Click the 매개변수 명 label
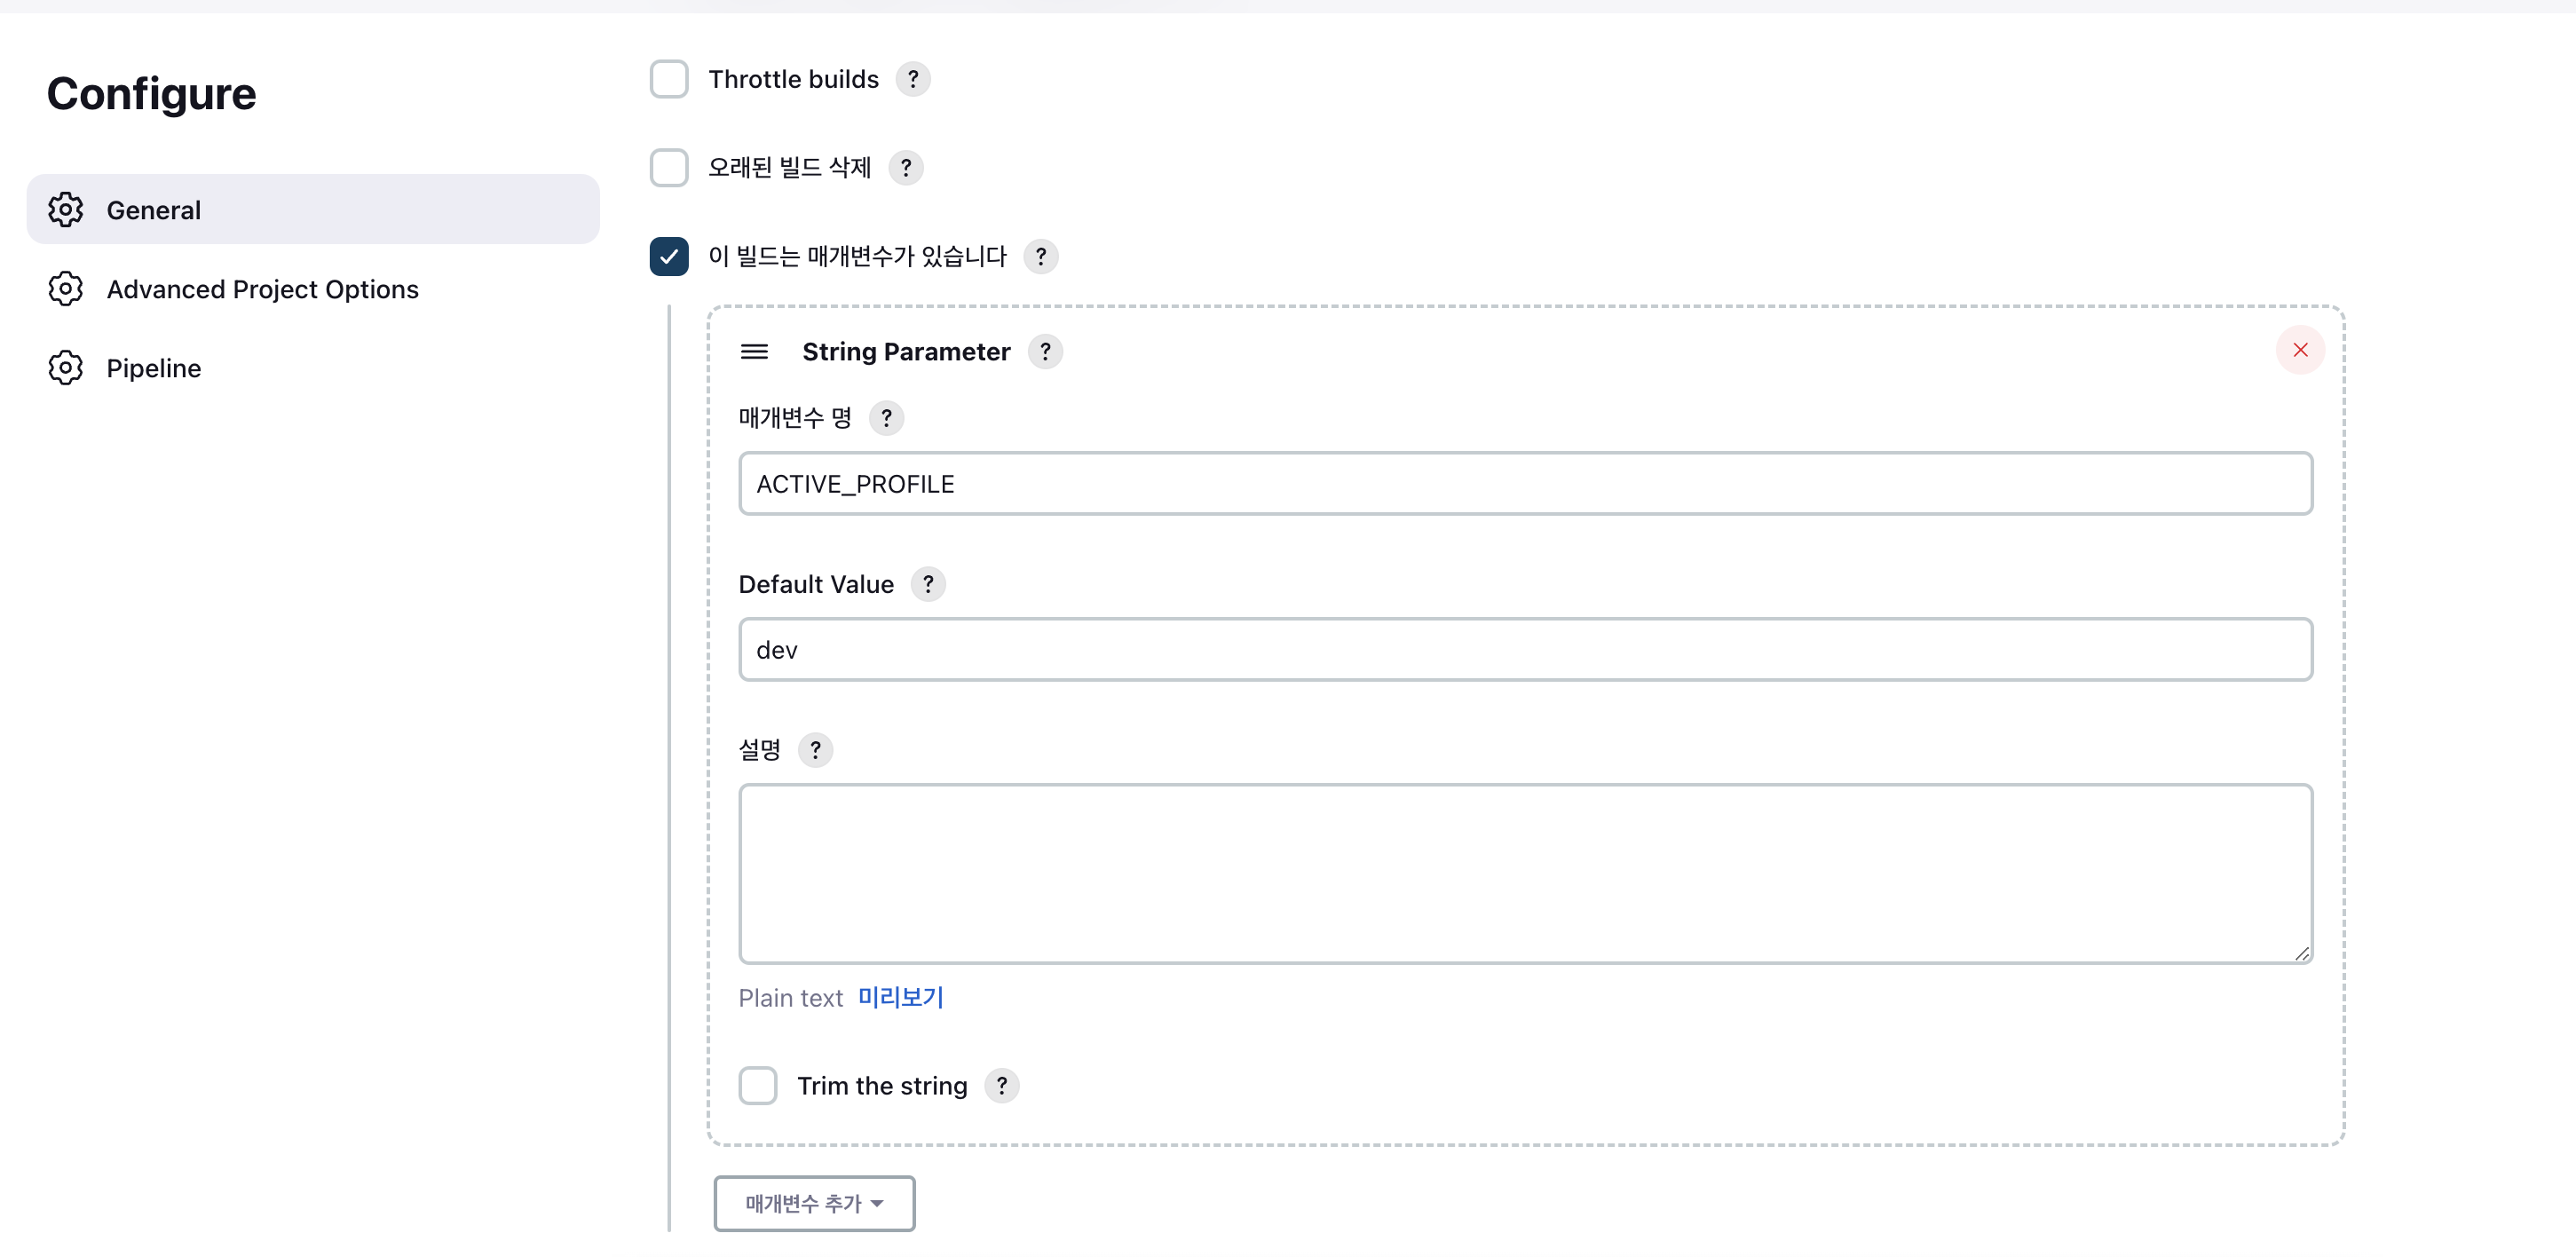 click(795, 418)
